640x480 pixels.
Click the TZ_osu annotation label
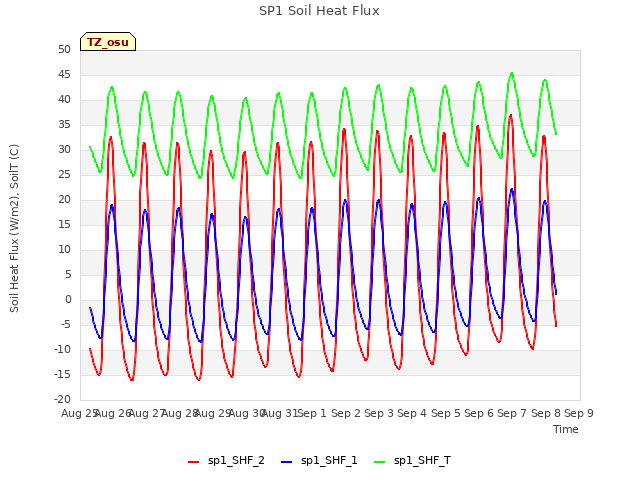108,42
